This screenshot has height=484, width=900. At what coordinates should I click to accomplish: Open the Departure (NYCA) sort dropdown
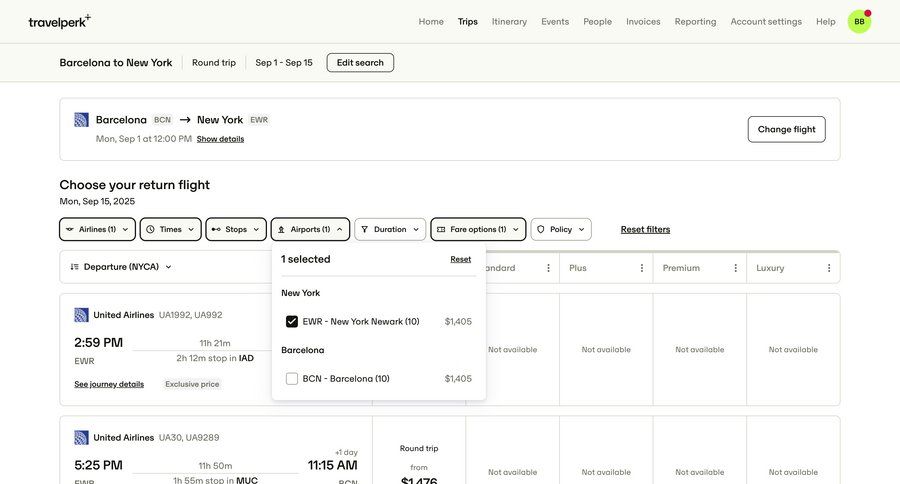coord(121,267)
